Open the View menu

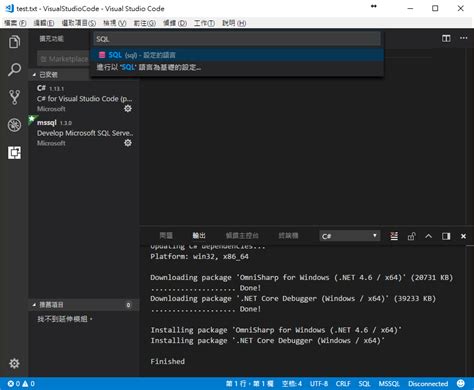115,23
